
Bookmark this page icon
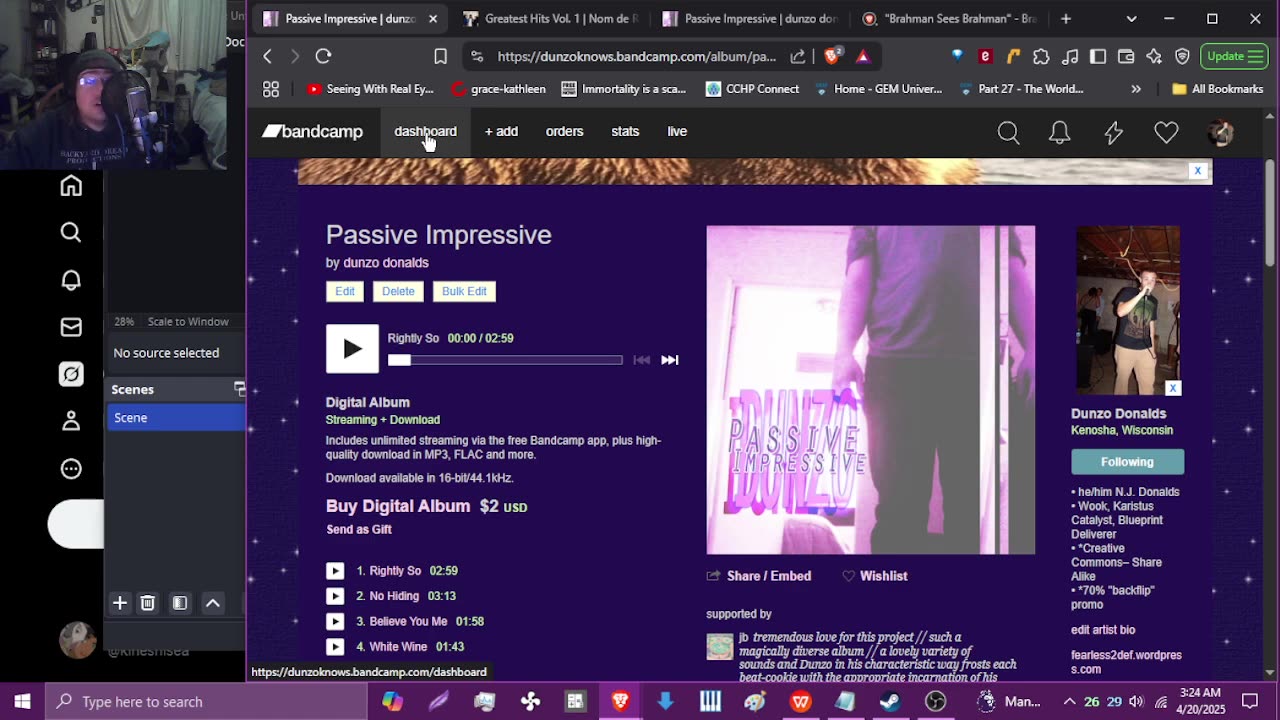click(x=440, y=56)
